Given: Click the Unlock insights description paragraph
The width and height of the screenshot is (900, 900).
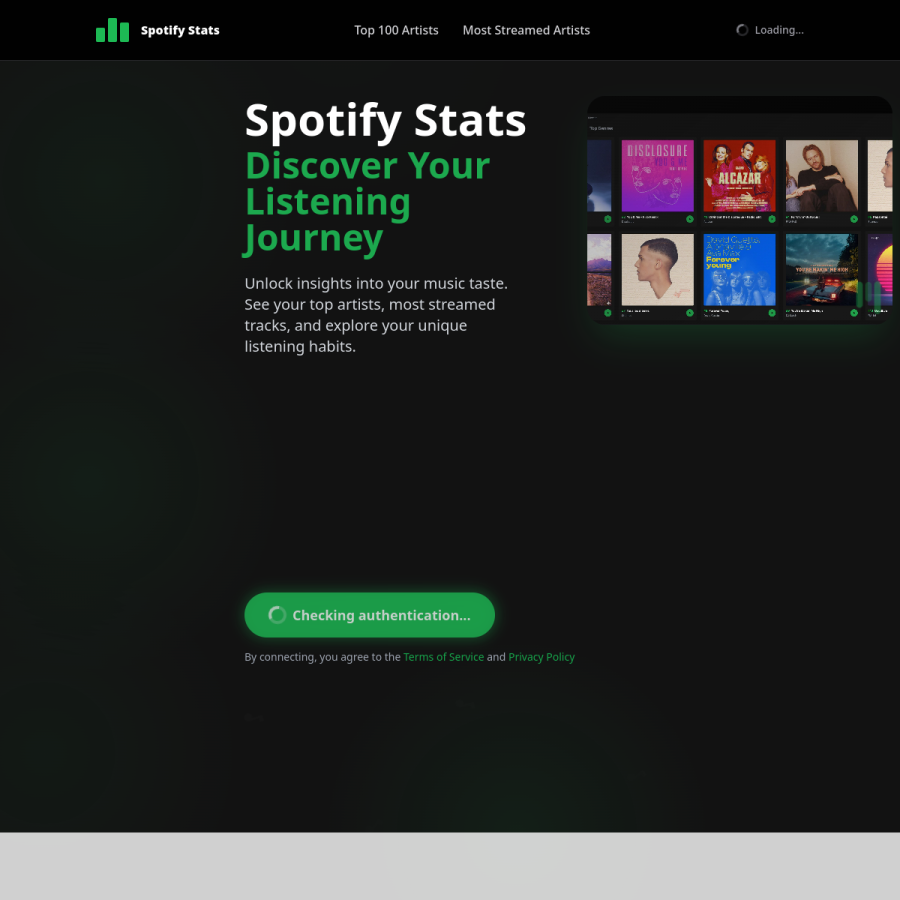Looking at the screenshot, I should 376,315.
